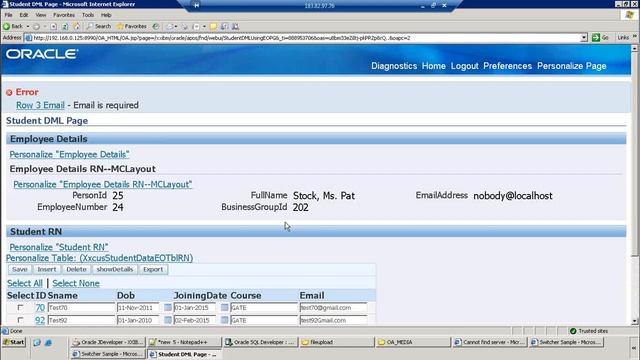Click the yellow Discuss folder toolbar icon
This screenshot has height=360, width=640.
213,27
